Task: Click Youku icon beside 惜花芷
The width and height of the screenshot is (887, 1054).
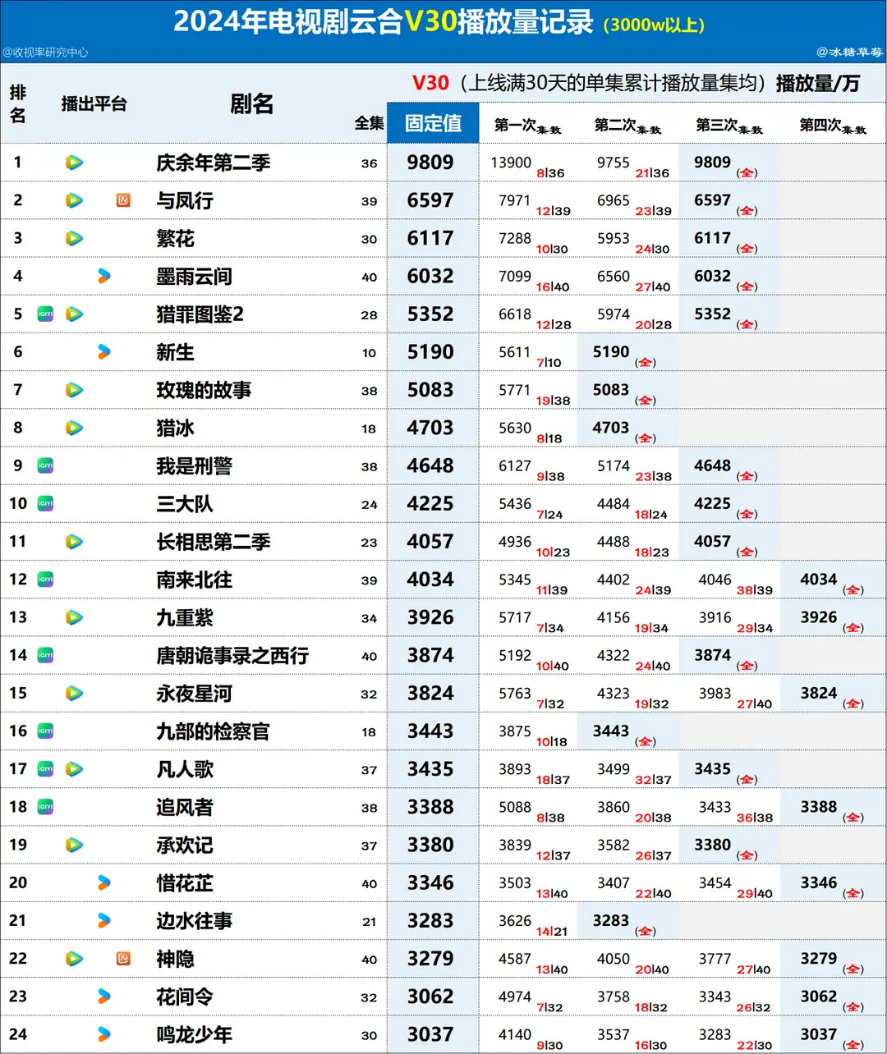Action: pyautogui.click(x=104, y=883)
